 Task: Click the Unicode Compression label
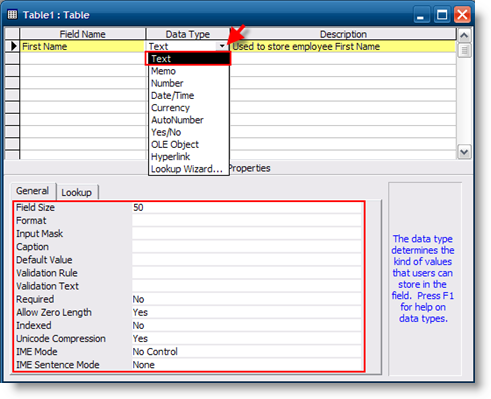click(x=61, y=339)
